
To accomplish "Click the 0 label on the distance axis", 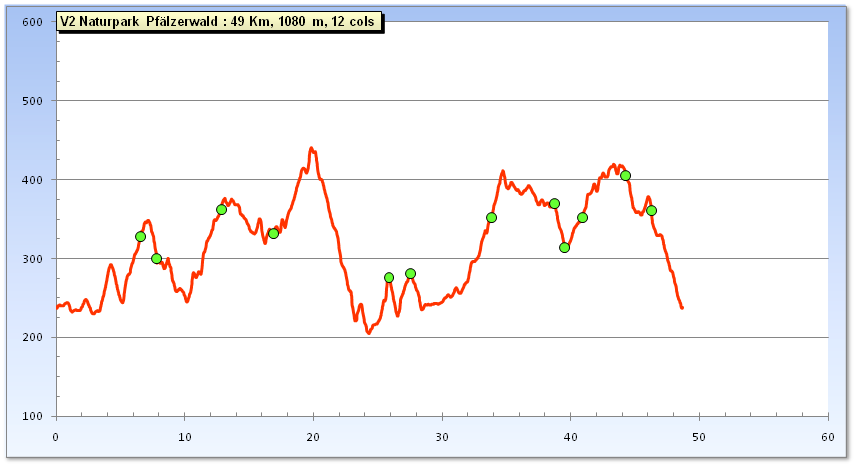I will pyautogui.click(x=56, y=437).
